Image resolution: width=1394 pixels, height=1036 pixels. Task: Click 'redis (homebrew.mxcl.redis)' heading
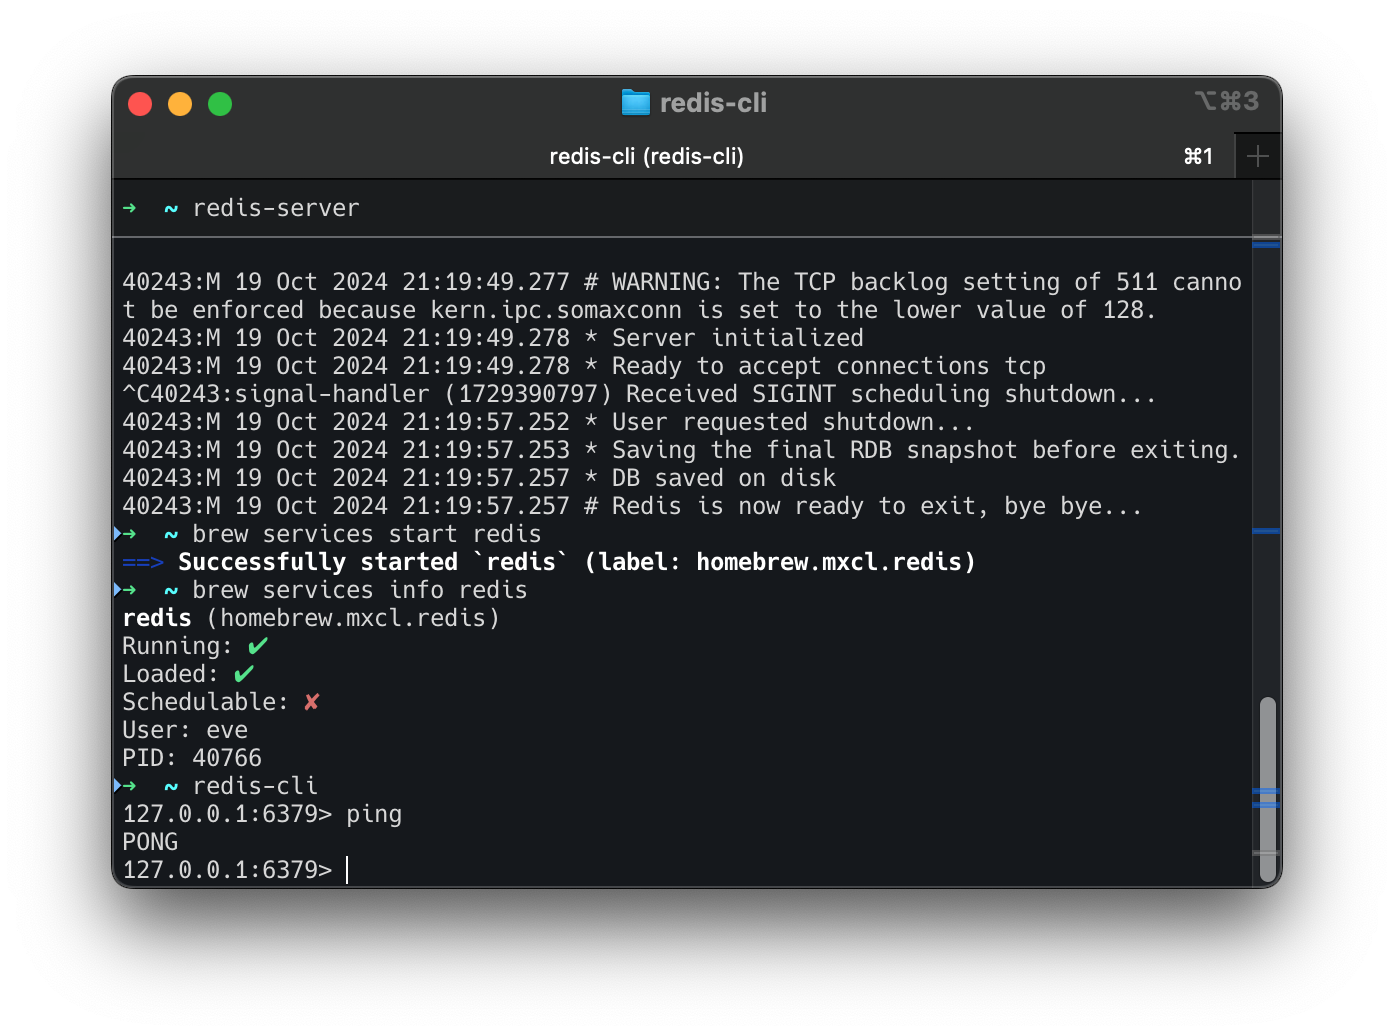[311, 618]
